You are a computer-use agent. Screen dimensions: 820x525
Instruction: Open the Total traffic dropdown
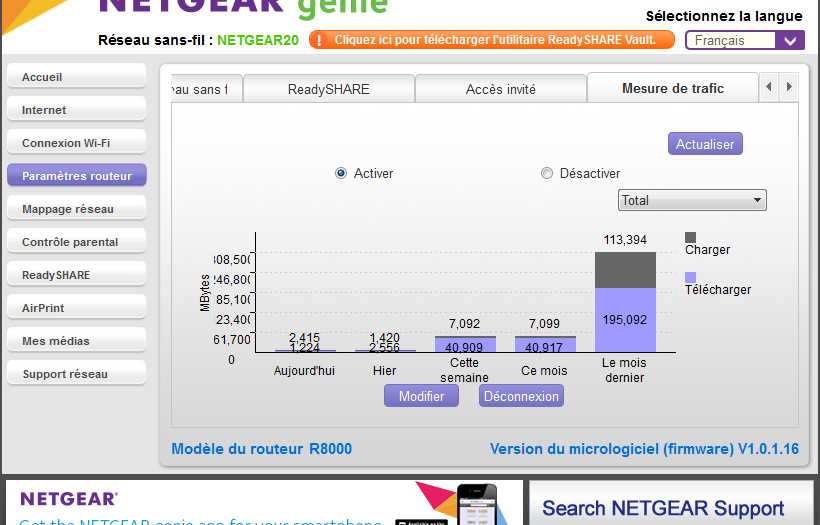(692, 200)
